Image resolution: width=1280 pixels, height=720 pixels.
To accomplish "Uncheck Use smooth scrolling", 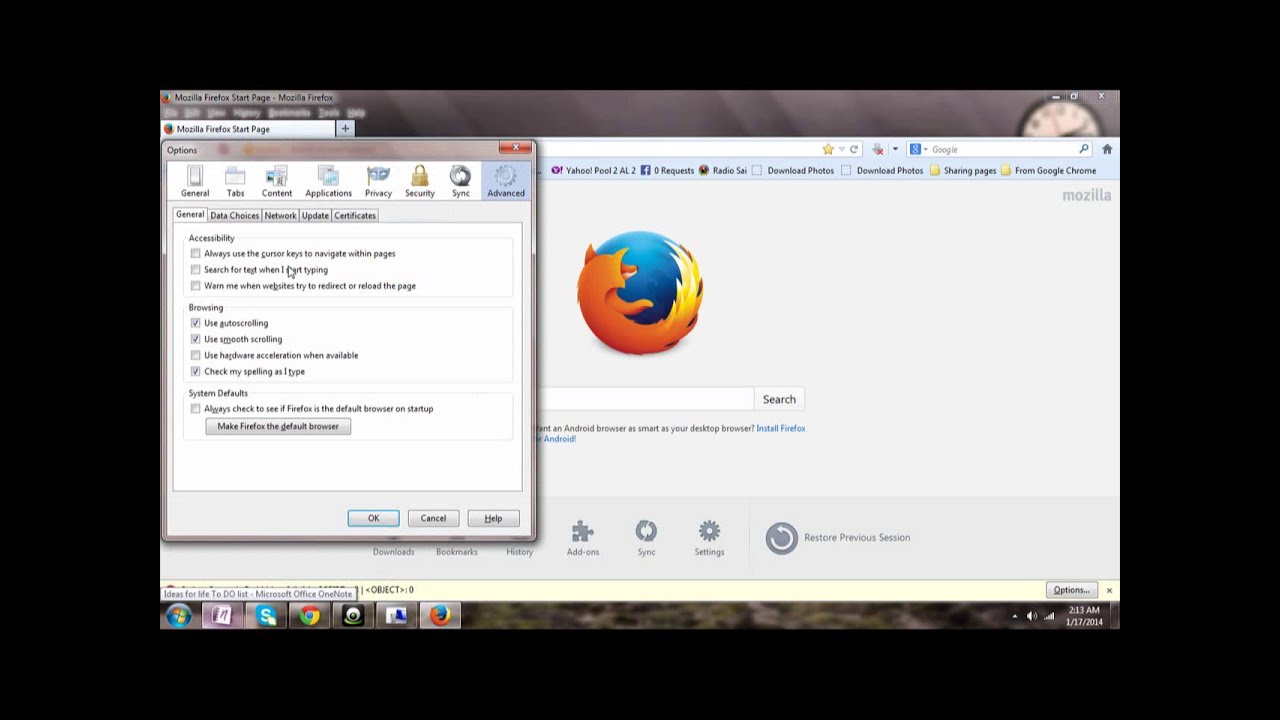I will (195, 339).
